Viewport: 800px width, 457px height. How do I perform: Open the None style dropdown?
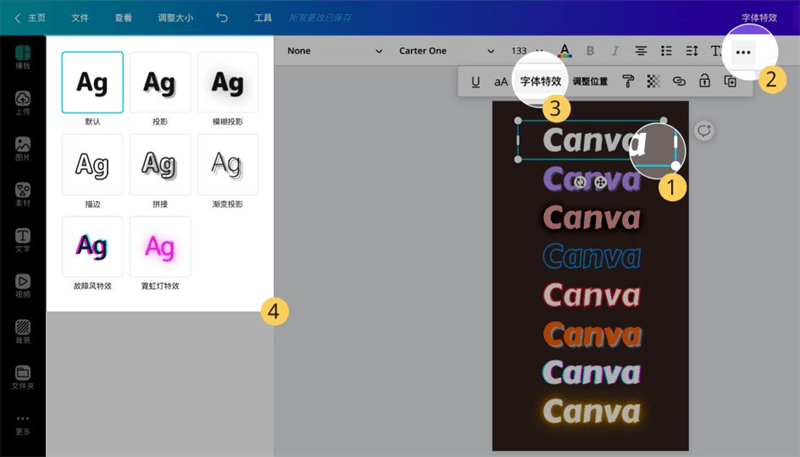[334, 51]
